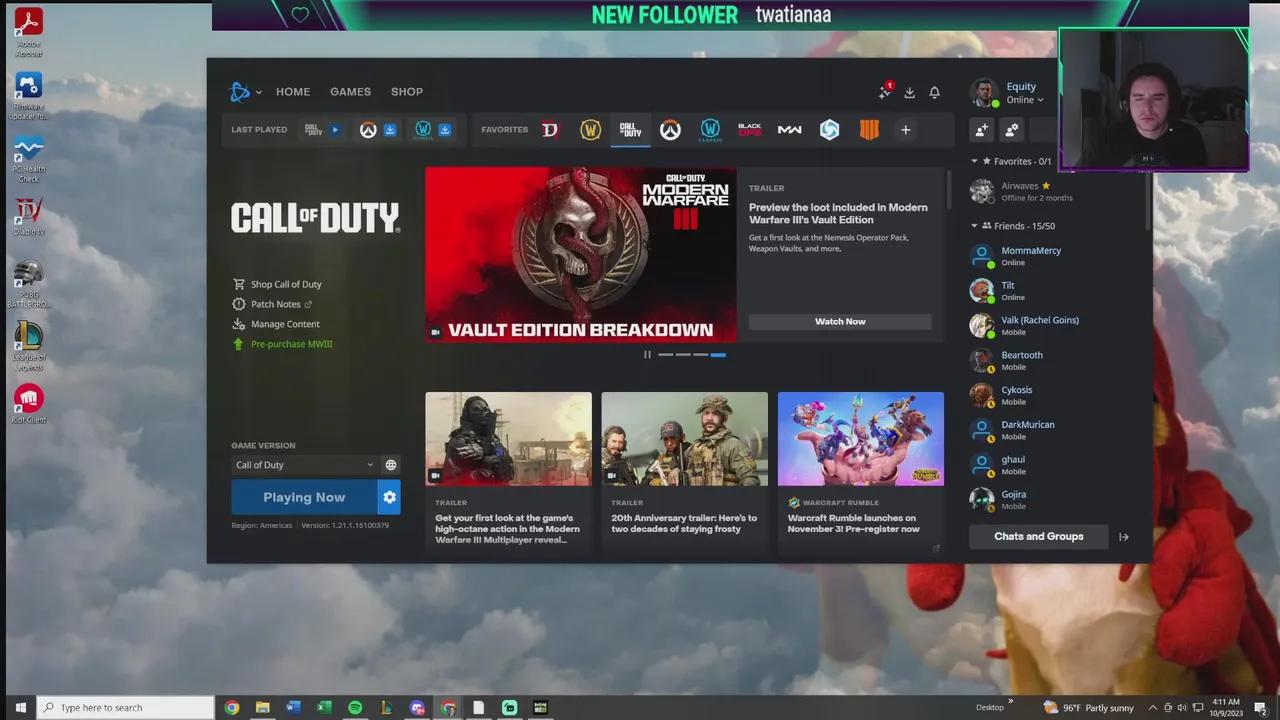Image resolution: width=1280 pixels, height=720 pixels.
Task: Expand the Online status dropdown
Action: tap(1025, 100)
